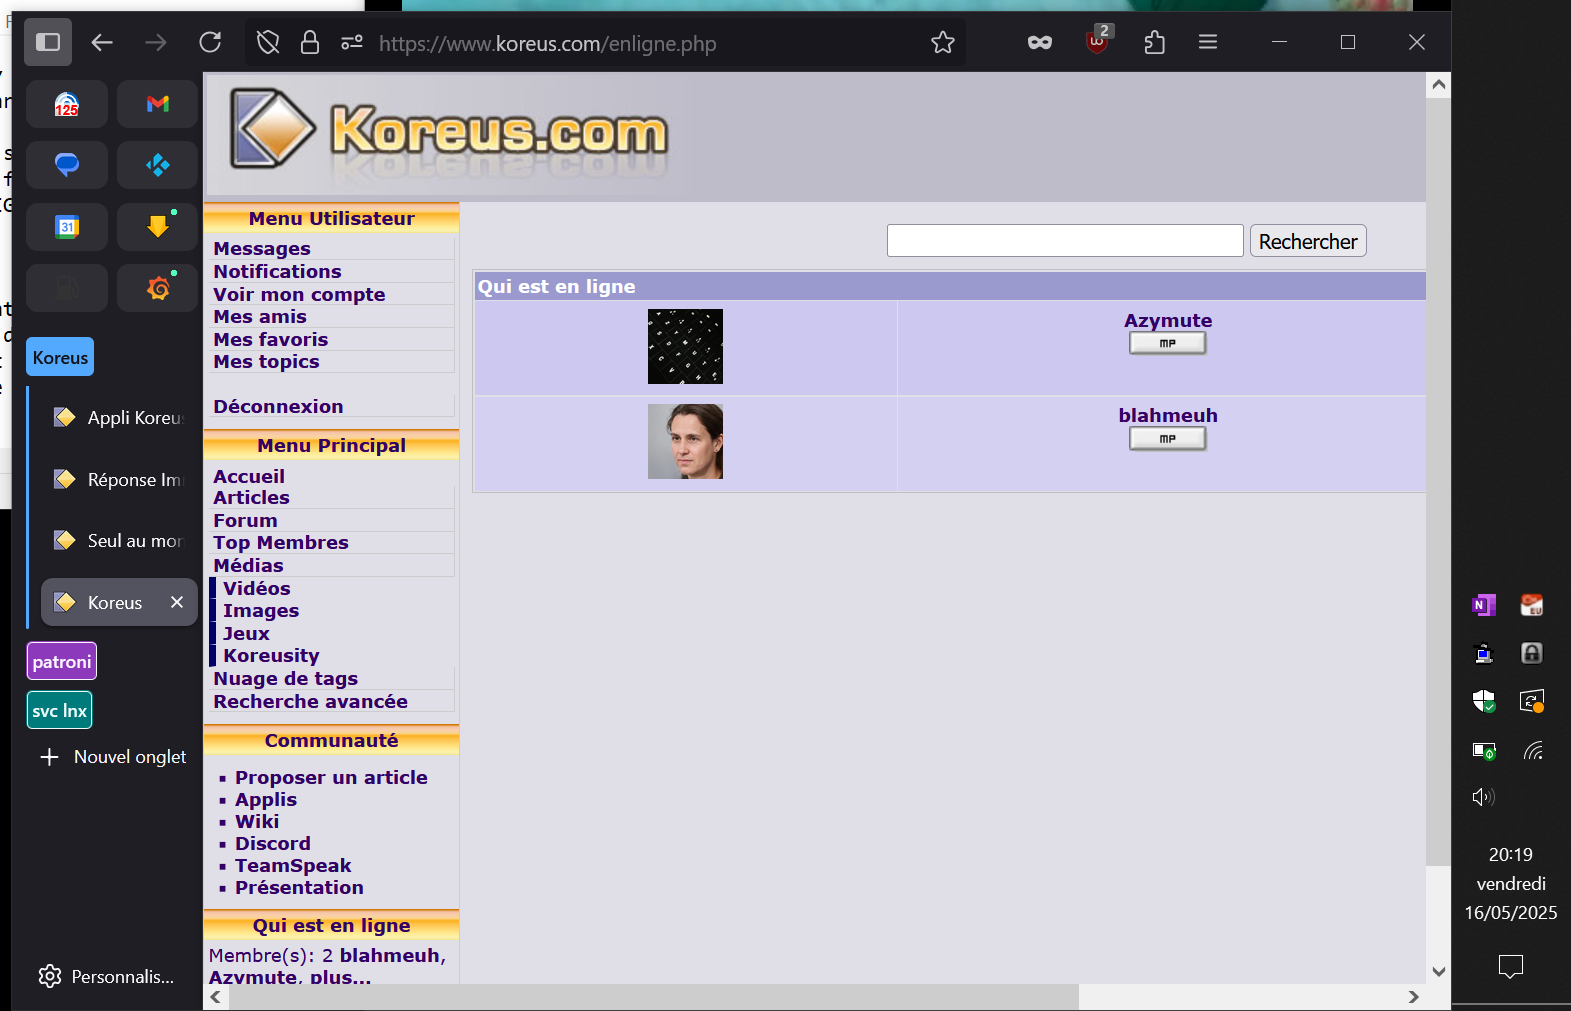Switch to Appli Koreus tab
The width and height of the screenshot is (1571, 1011).
[119, 418]
